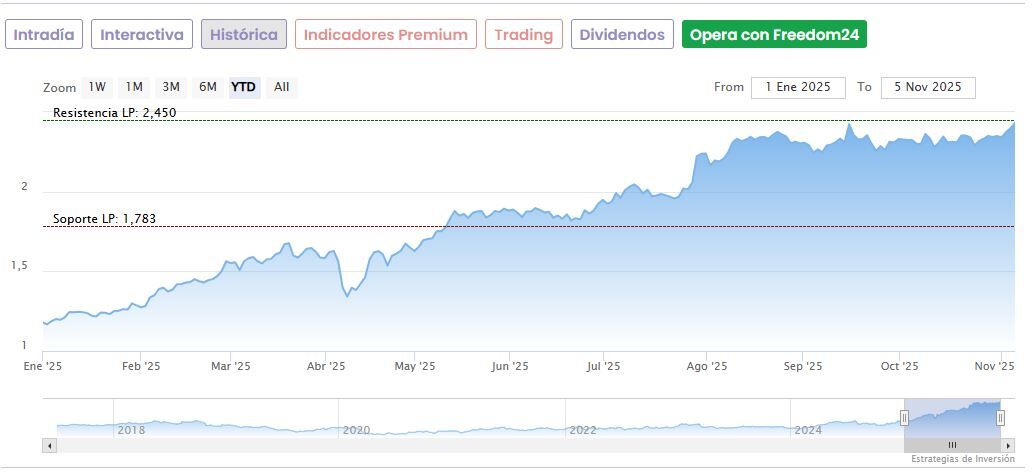Image resolution: width=1032 pixels, height=475 pixels.
Task: Set zoom to 6M
Action: tap(208, 87)
